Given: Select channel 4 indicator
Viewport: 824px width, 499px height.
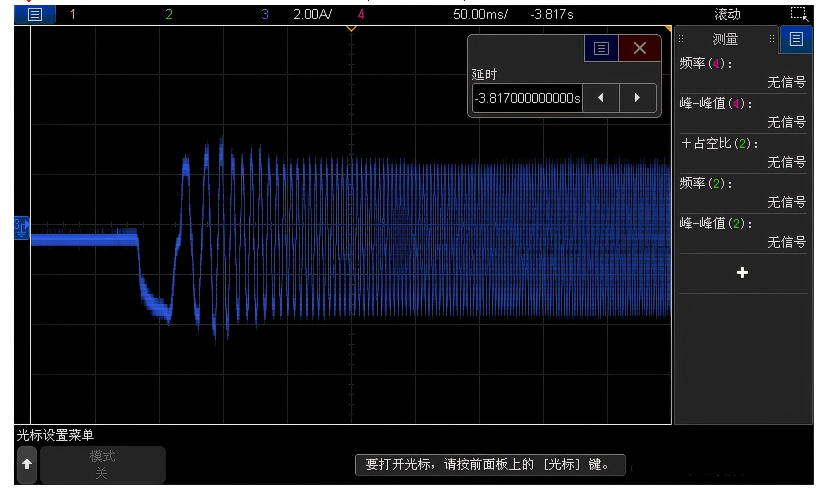Looking at the screenshot, I should point(361,14).
